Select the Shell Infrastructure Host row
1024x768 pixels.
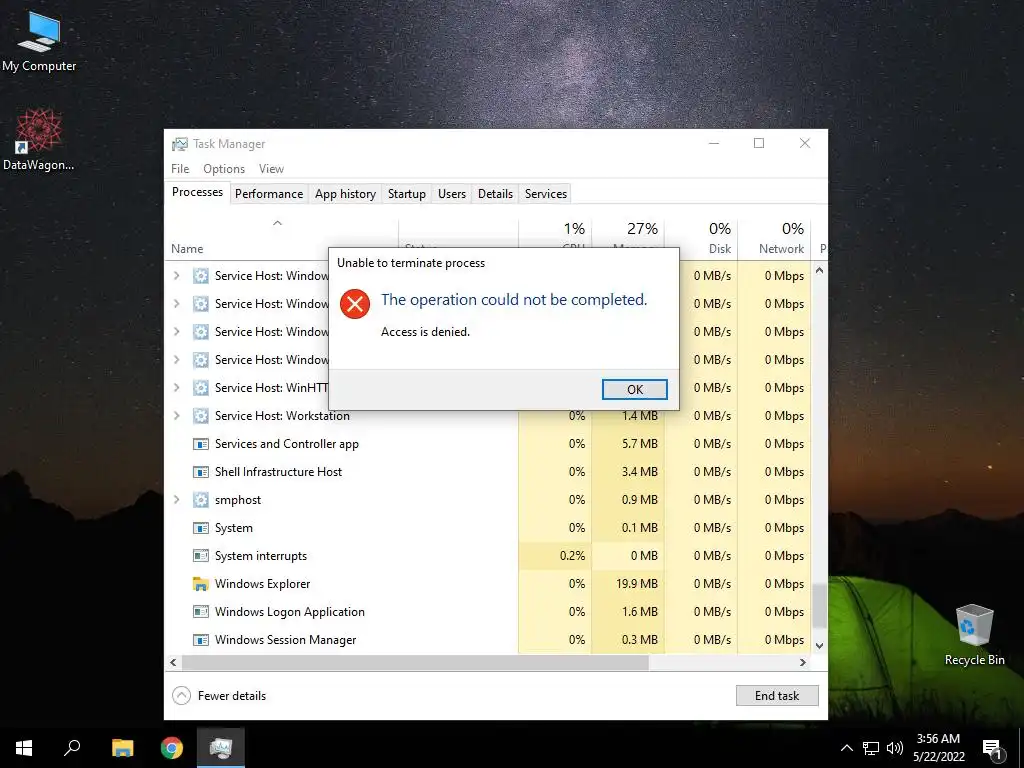pos(488,472)
